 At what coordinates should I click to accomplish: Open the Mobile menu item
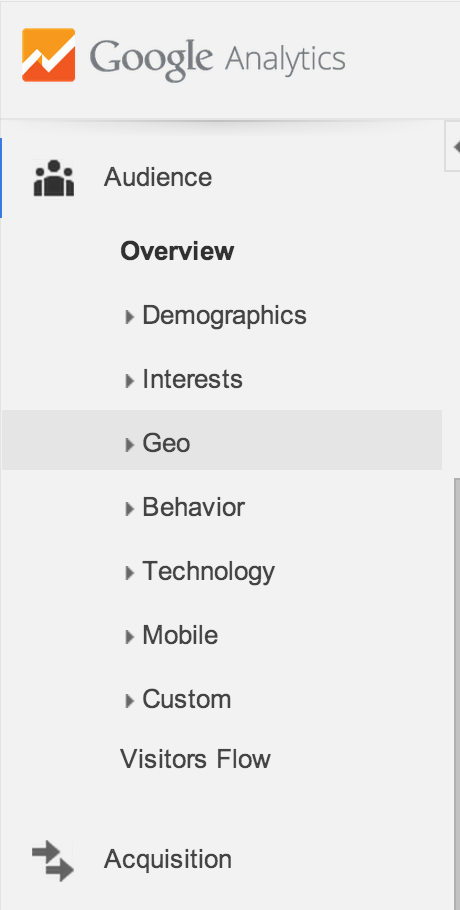tap(180, 635)
